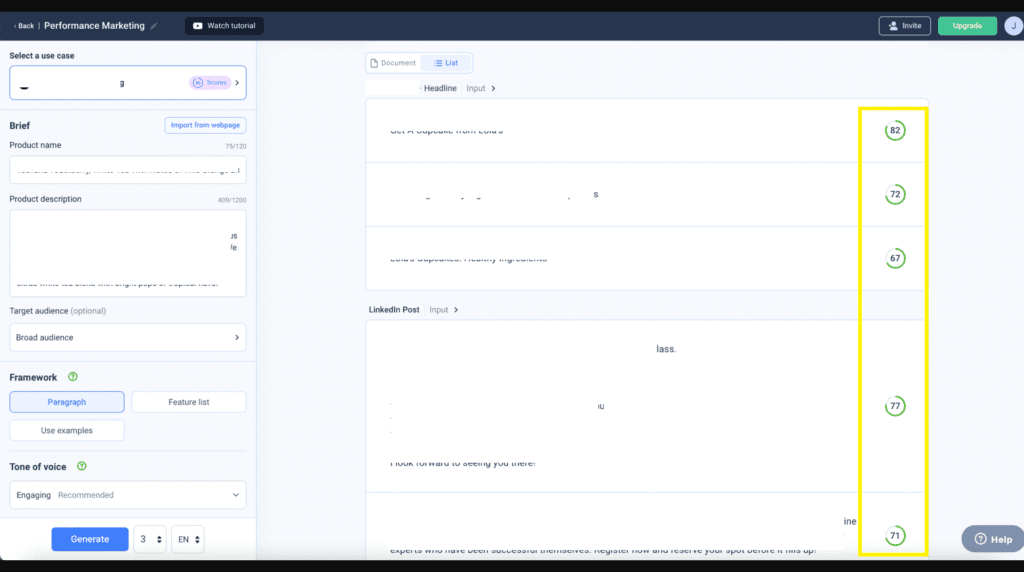
Task: Open the Engaging tone of voice dropdown
Action: [x=128, y=495]
